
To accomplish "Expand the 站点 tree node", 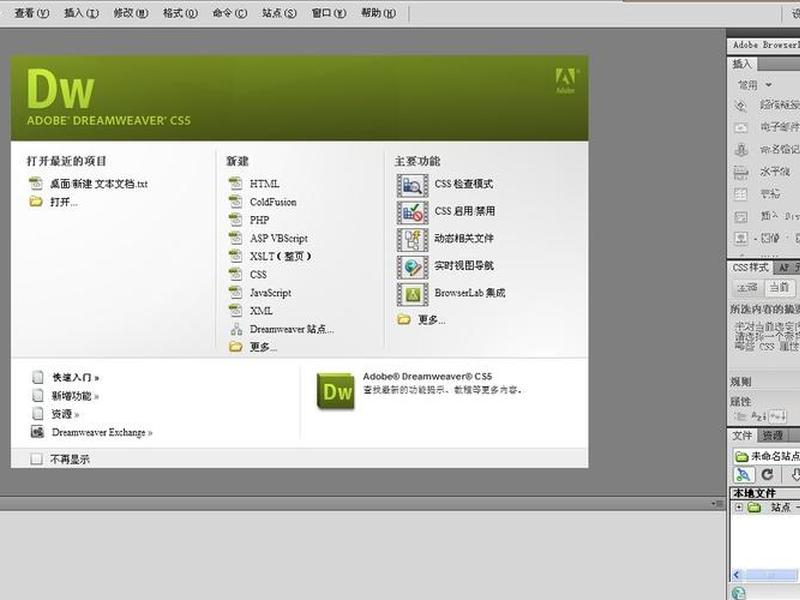I will click(x=738, y=507).
